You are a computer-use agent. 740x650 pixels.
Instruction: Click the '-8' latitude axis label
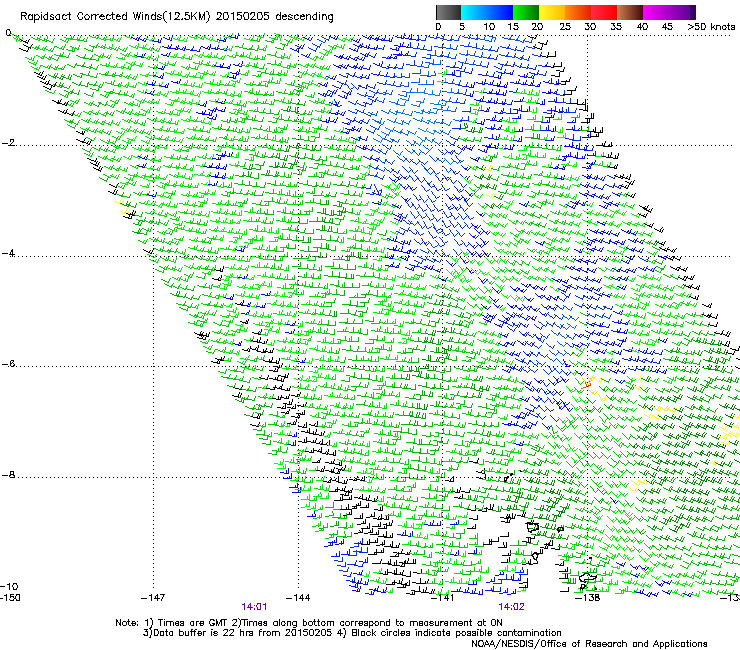(x=8, y=475)
